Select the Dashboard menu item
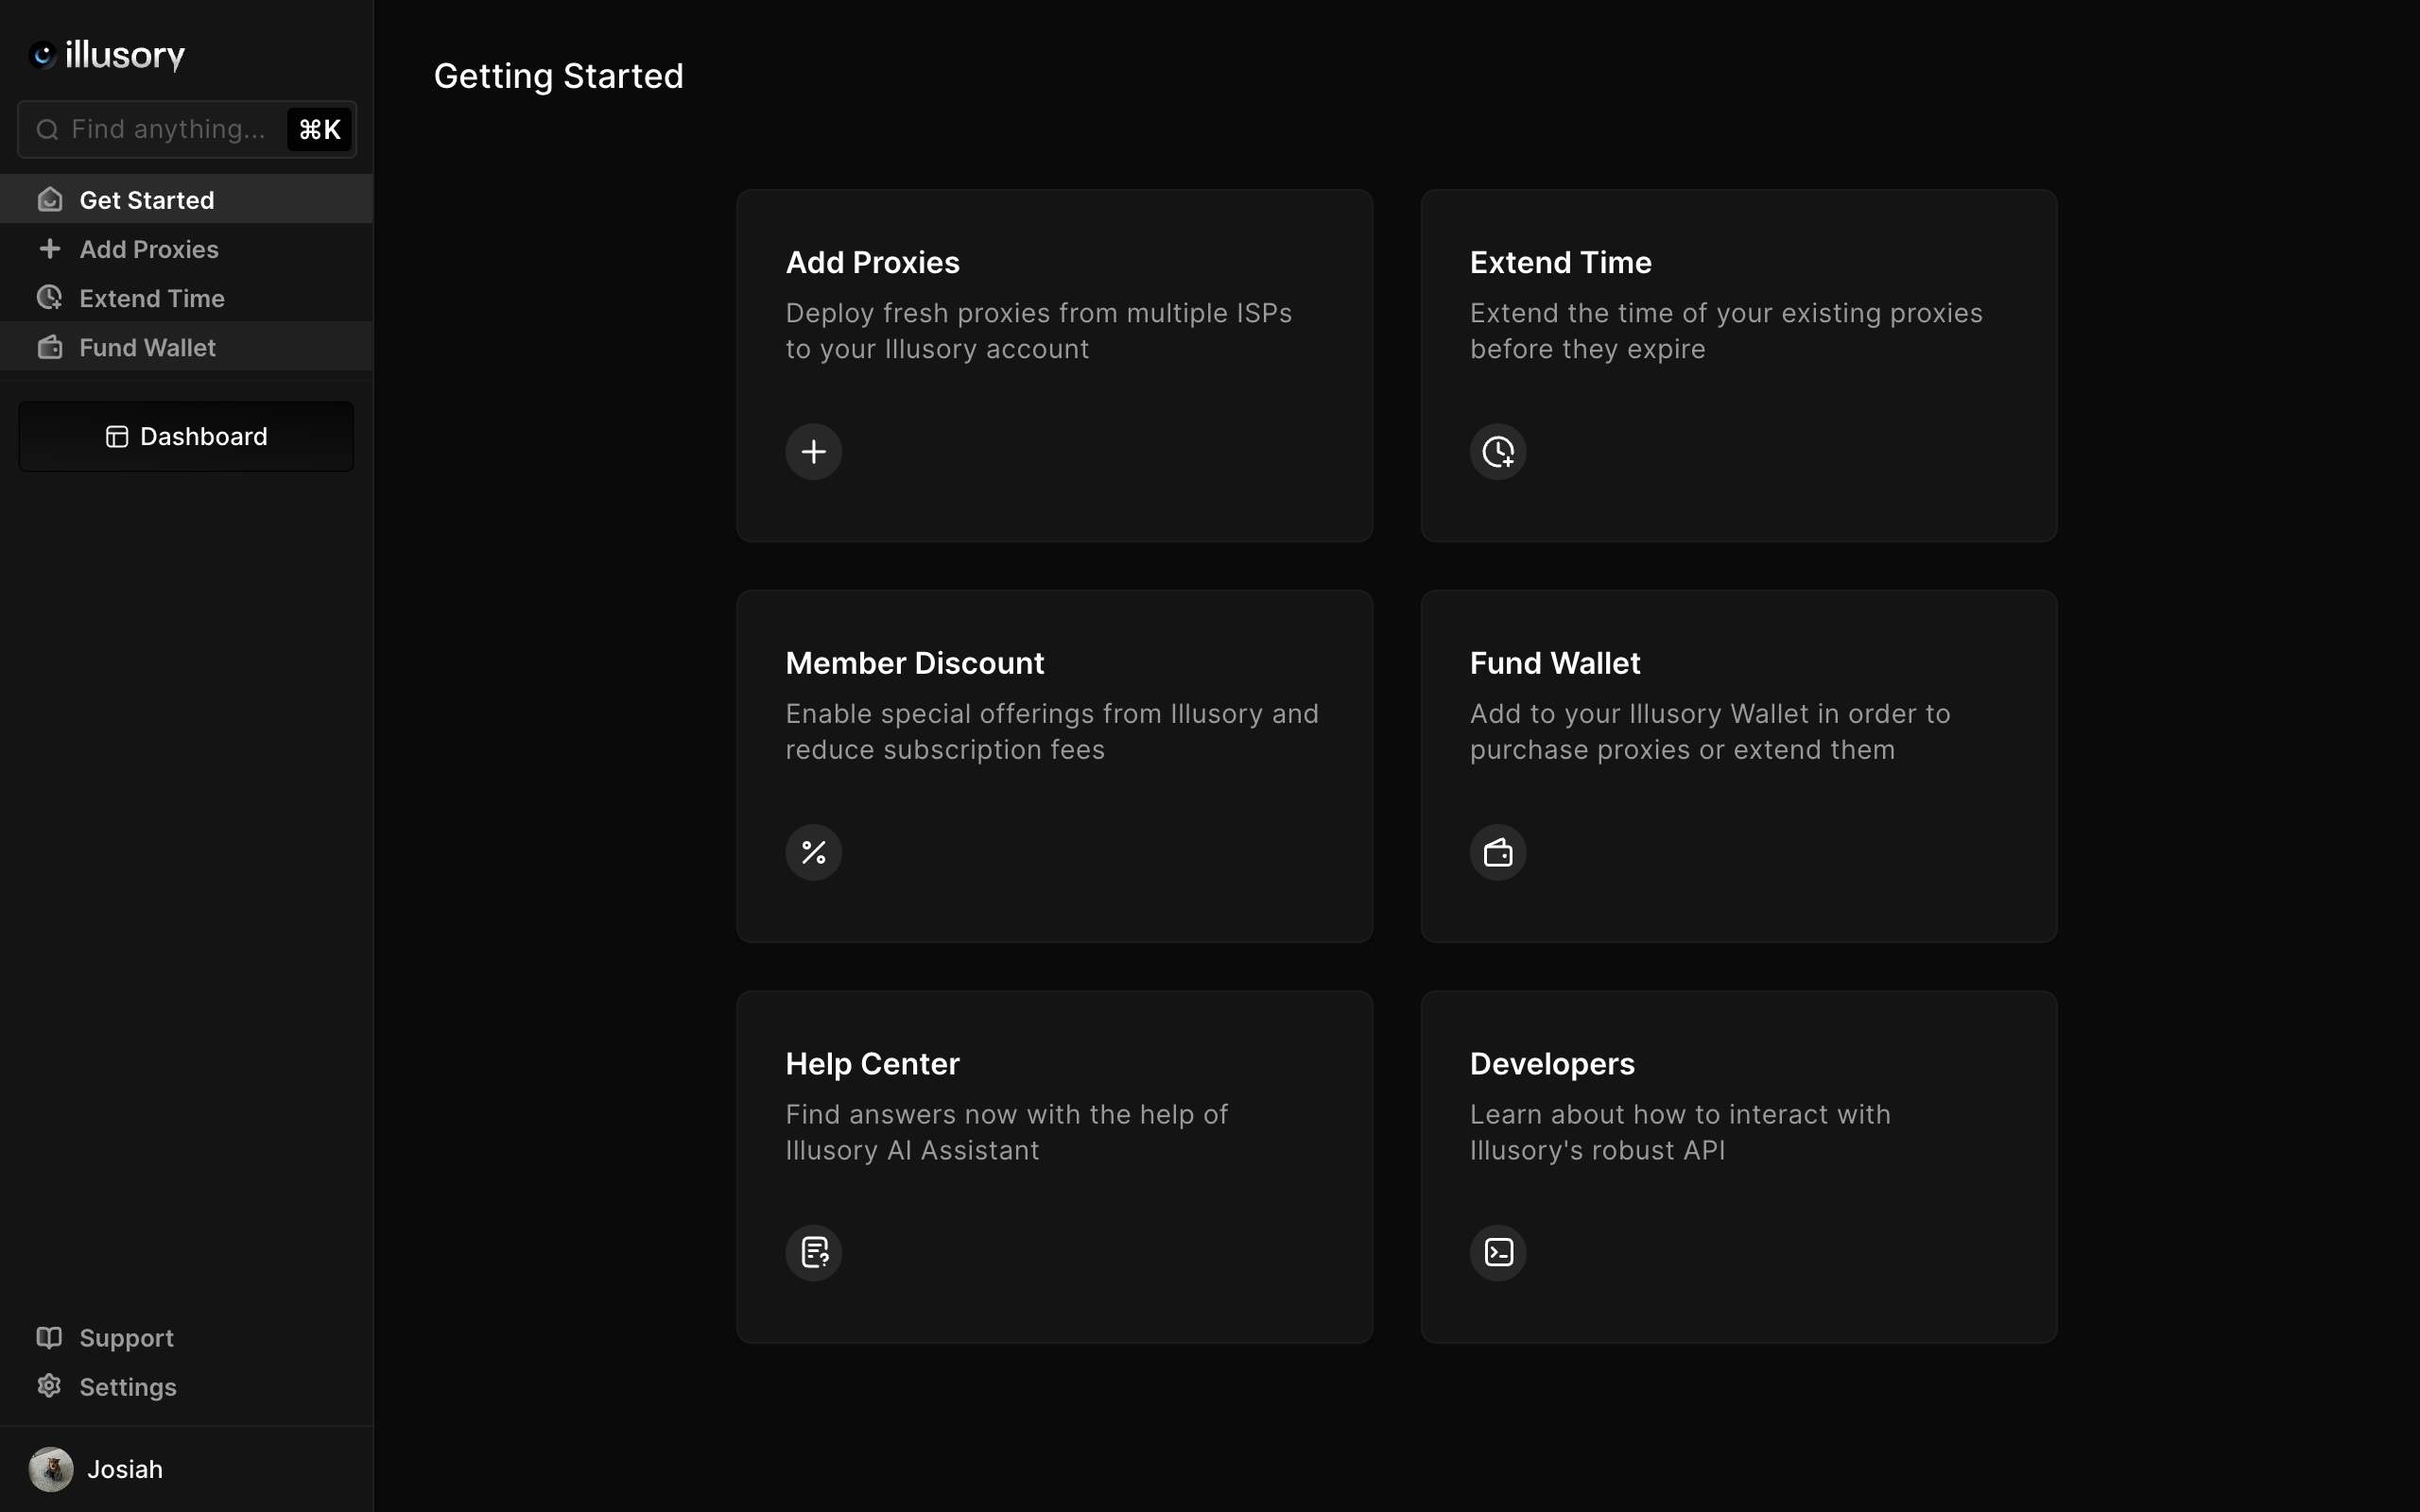 pyautogui.click(x=184, y=436)
